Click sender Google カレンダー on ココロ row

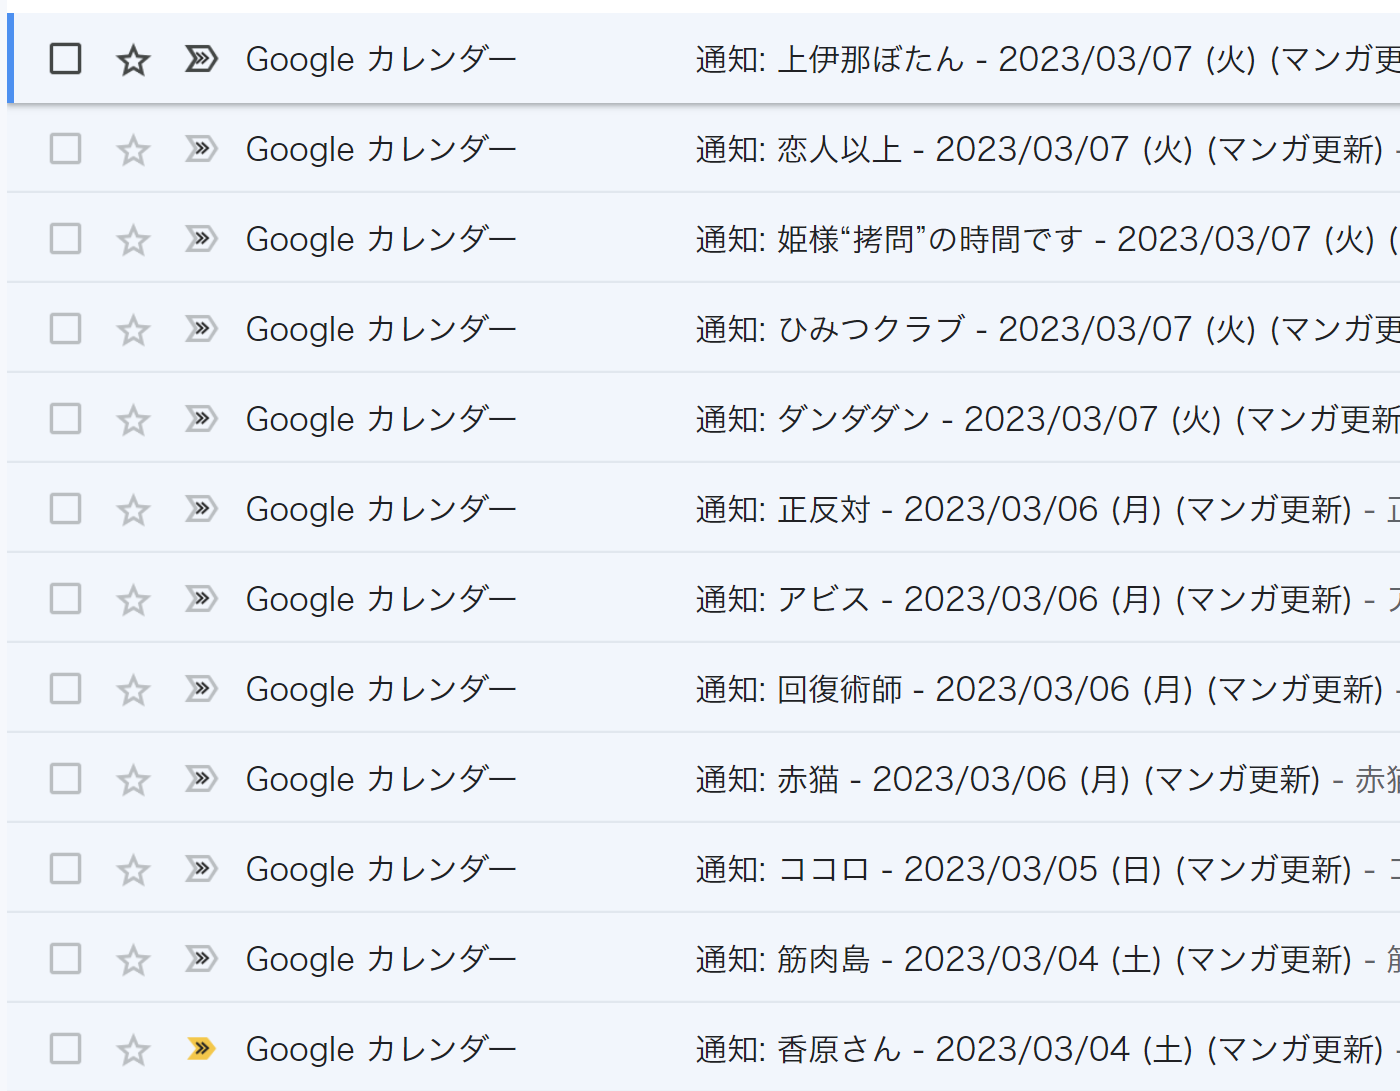click(x=381, y=870)
